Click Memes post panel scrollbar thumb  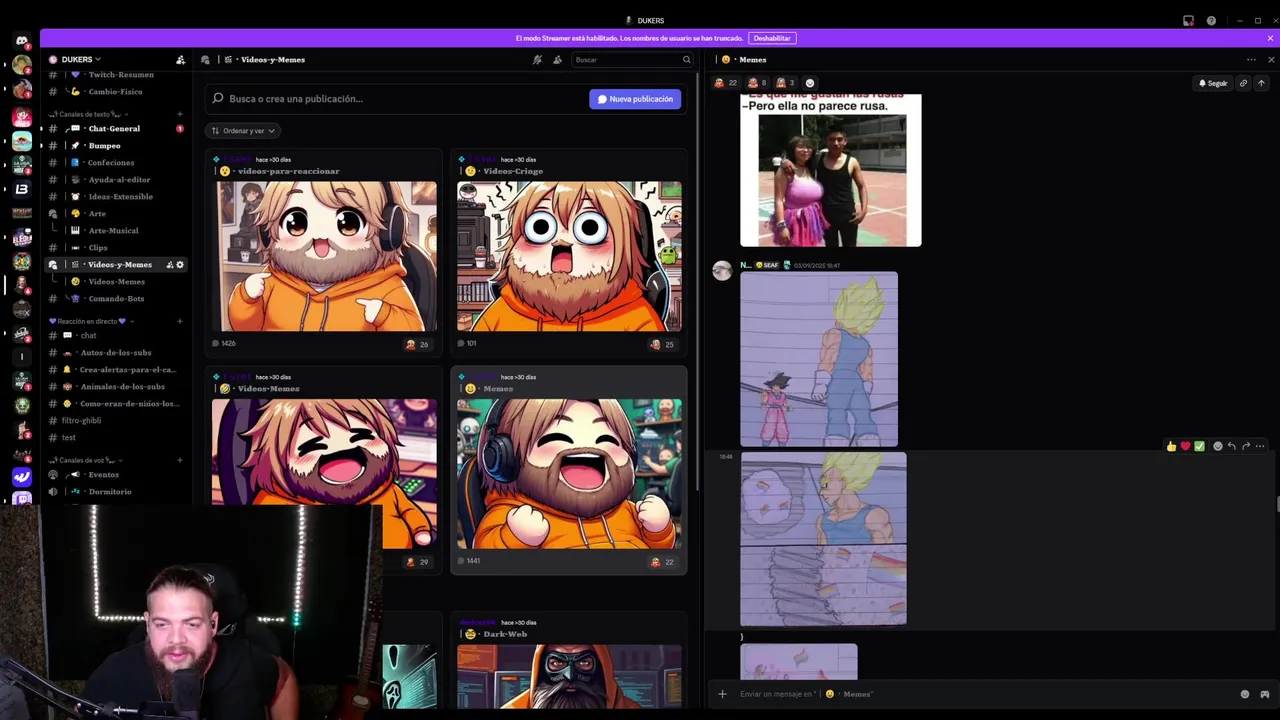pos(1277,504)
